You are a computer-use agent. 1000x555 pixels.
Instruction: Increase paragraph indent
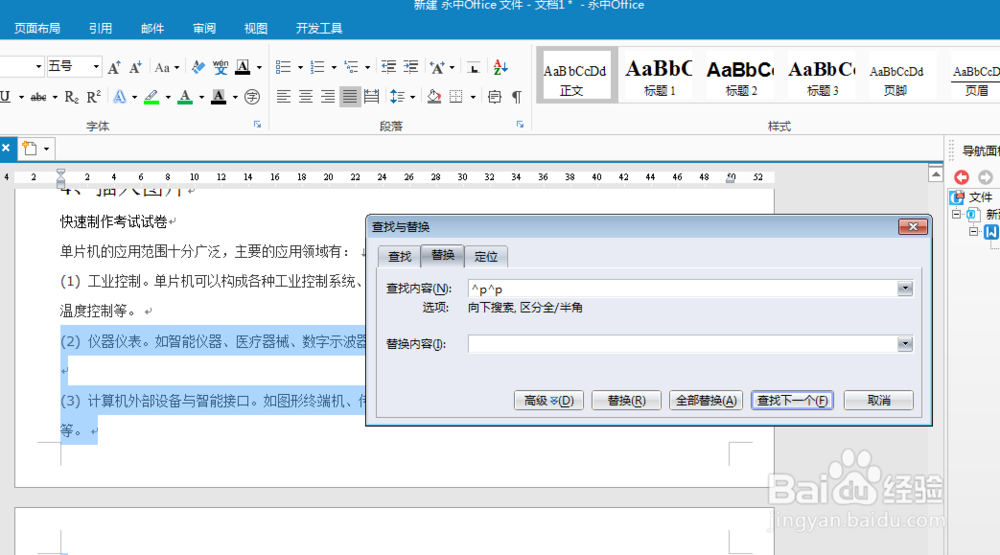tap(411, 67)
